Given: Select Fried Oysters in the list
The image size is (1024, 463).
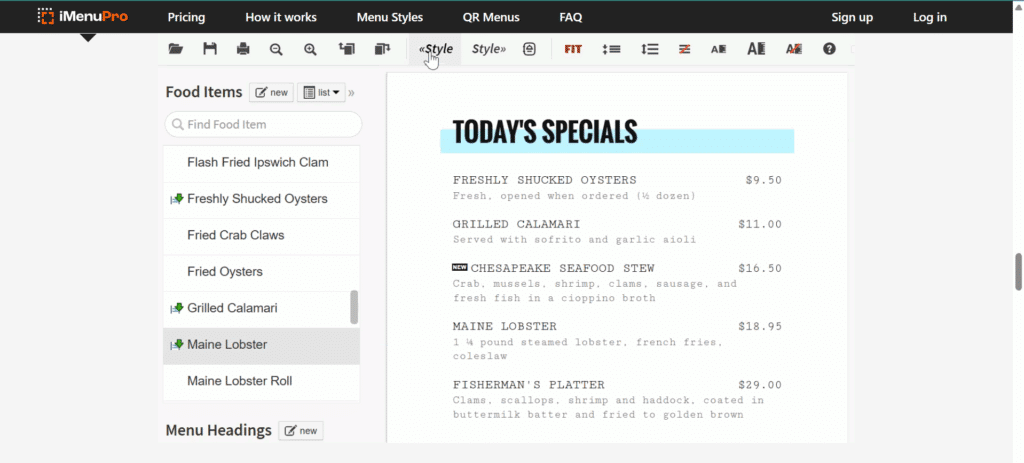Looking at the screenshot, I should (261, 272).
